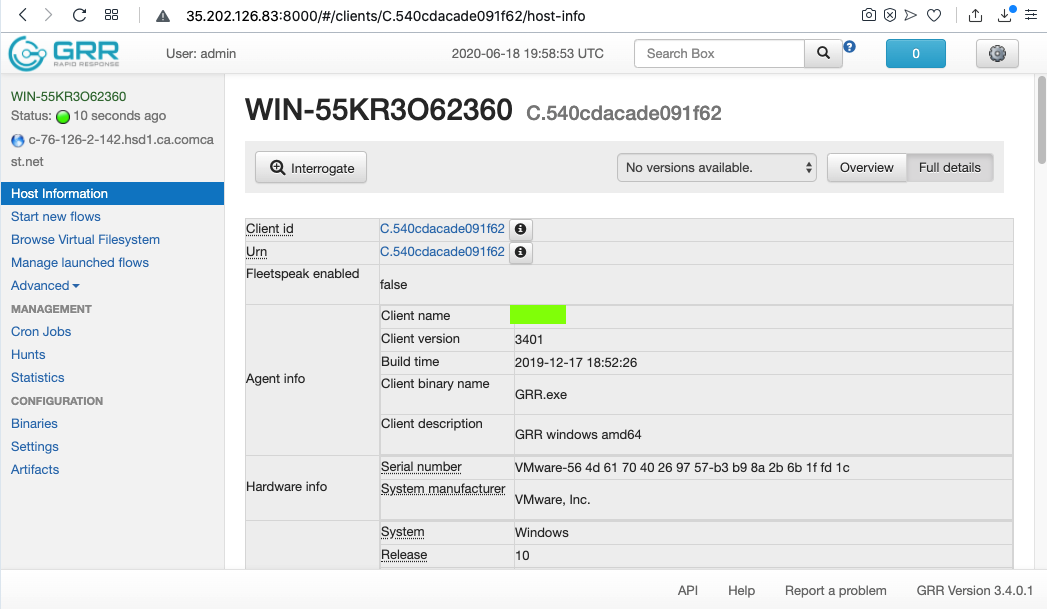The image size is (1047, 609).
Task: Open Browse Virtual Filesystem
Action: [x=85, y=240]
